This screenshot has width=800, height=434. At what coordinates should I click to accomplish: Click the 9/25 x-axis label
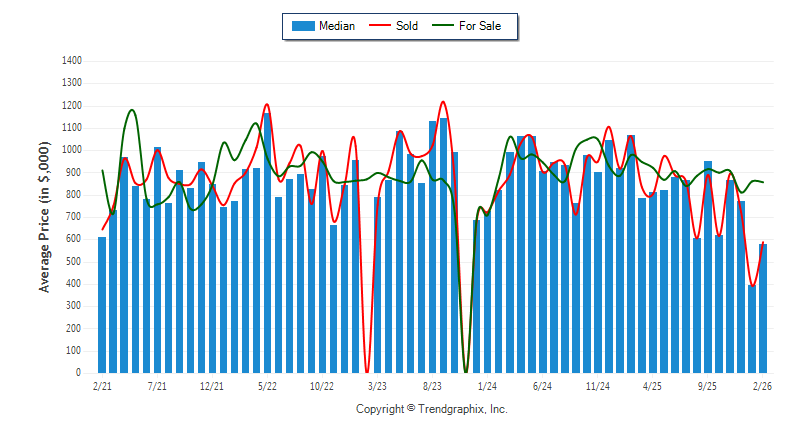708,385
